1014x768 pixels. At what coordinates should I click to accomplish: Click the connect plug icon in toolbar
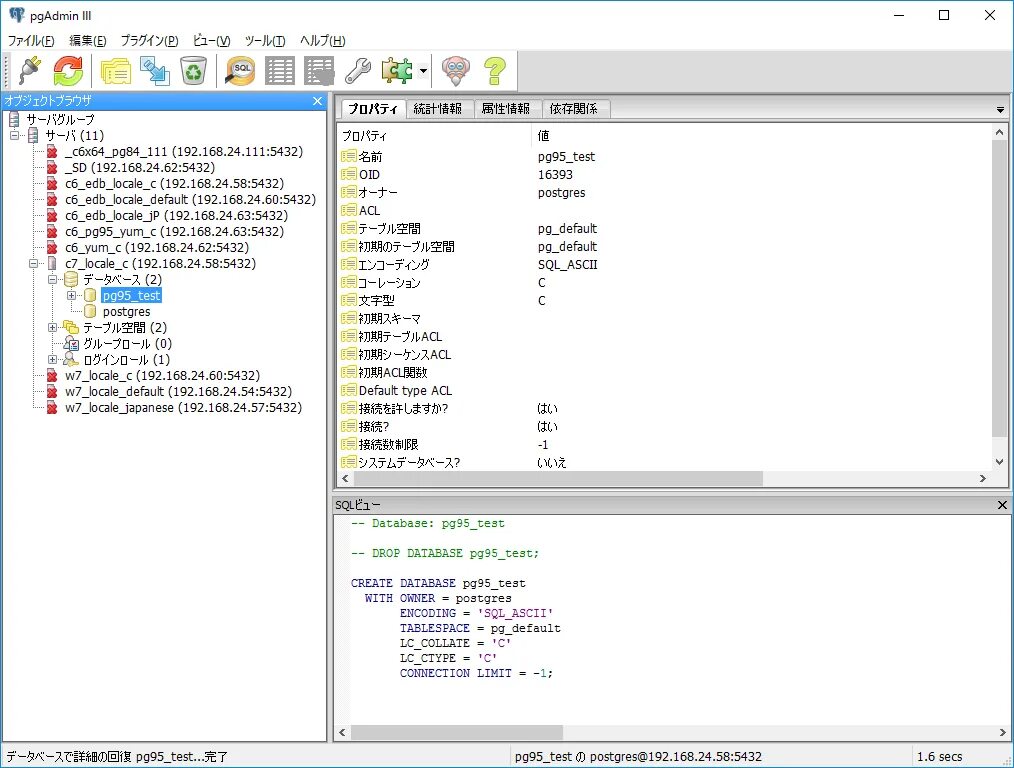coord(30,70)
